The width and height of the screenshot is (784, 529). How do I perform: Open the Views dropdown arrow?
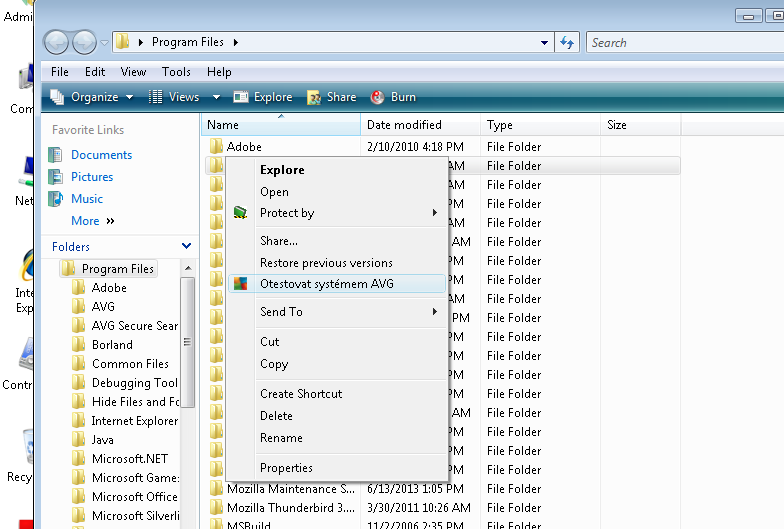point(216,97)
